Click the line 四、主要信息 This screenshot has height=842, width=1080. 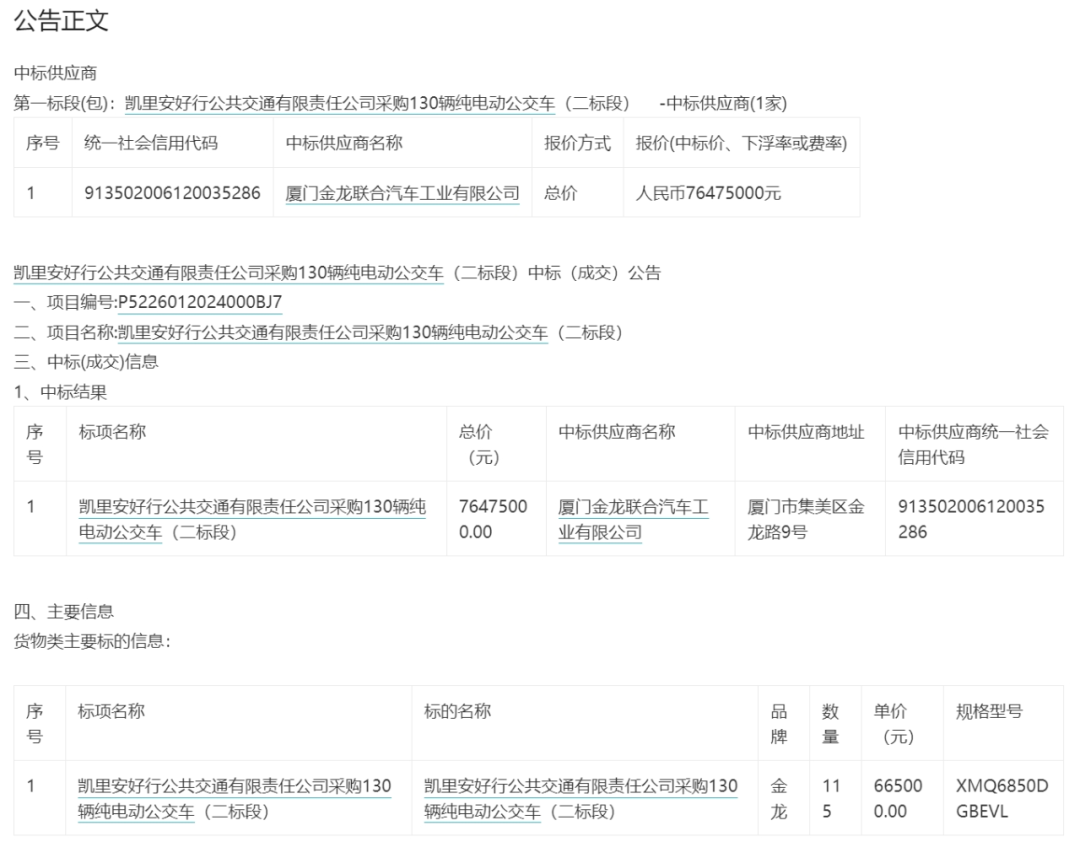[x=64, y=612]
